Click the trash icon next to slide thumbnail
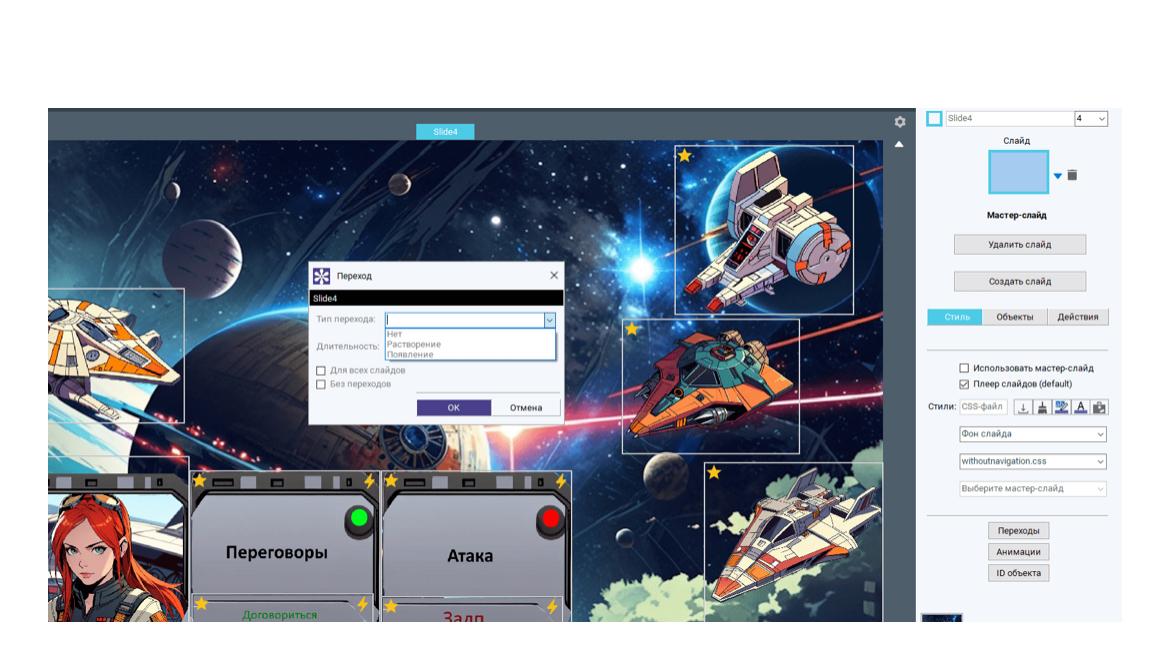 tap(1072, 175)
